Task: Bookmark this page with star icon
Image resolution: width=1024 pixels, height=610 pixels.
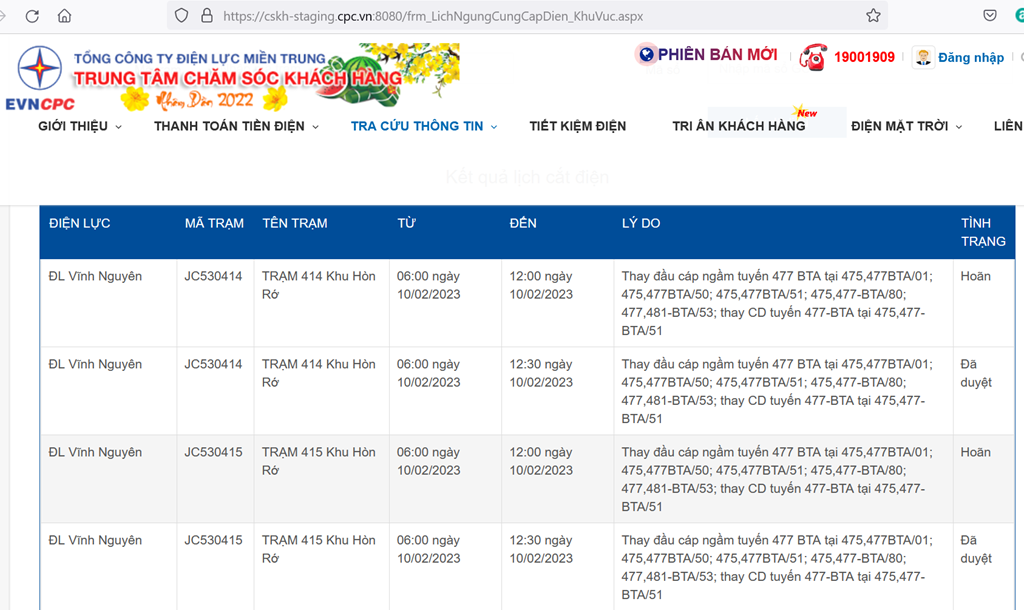Action: click(873, 16)
